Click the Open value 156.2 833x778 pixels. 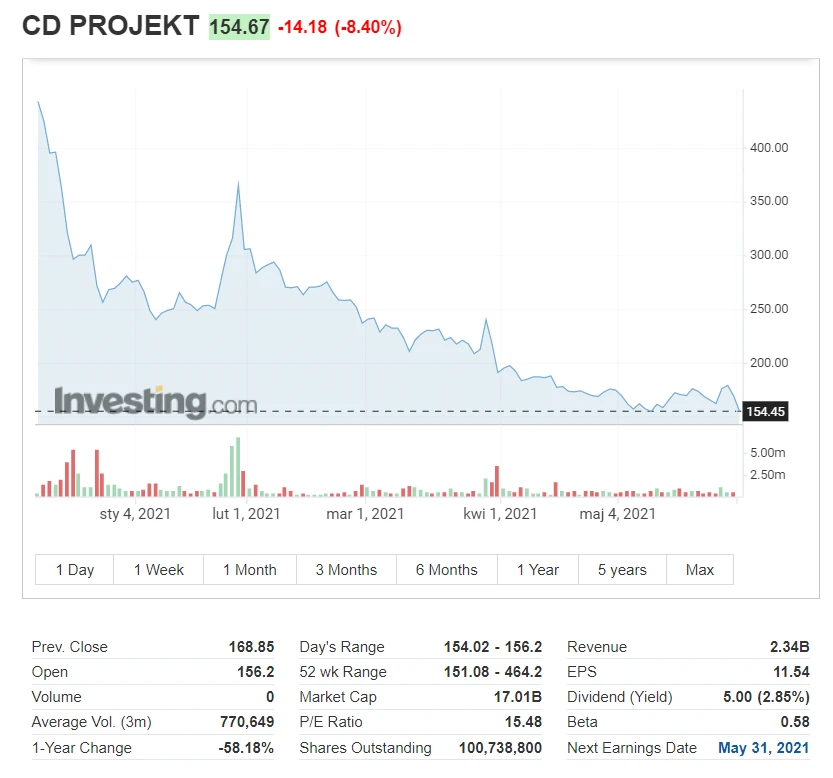[x=256, y=672]
